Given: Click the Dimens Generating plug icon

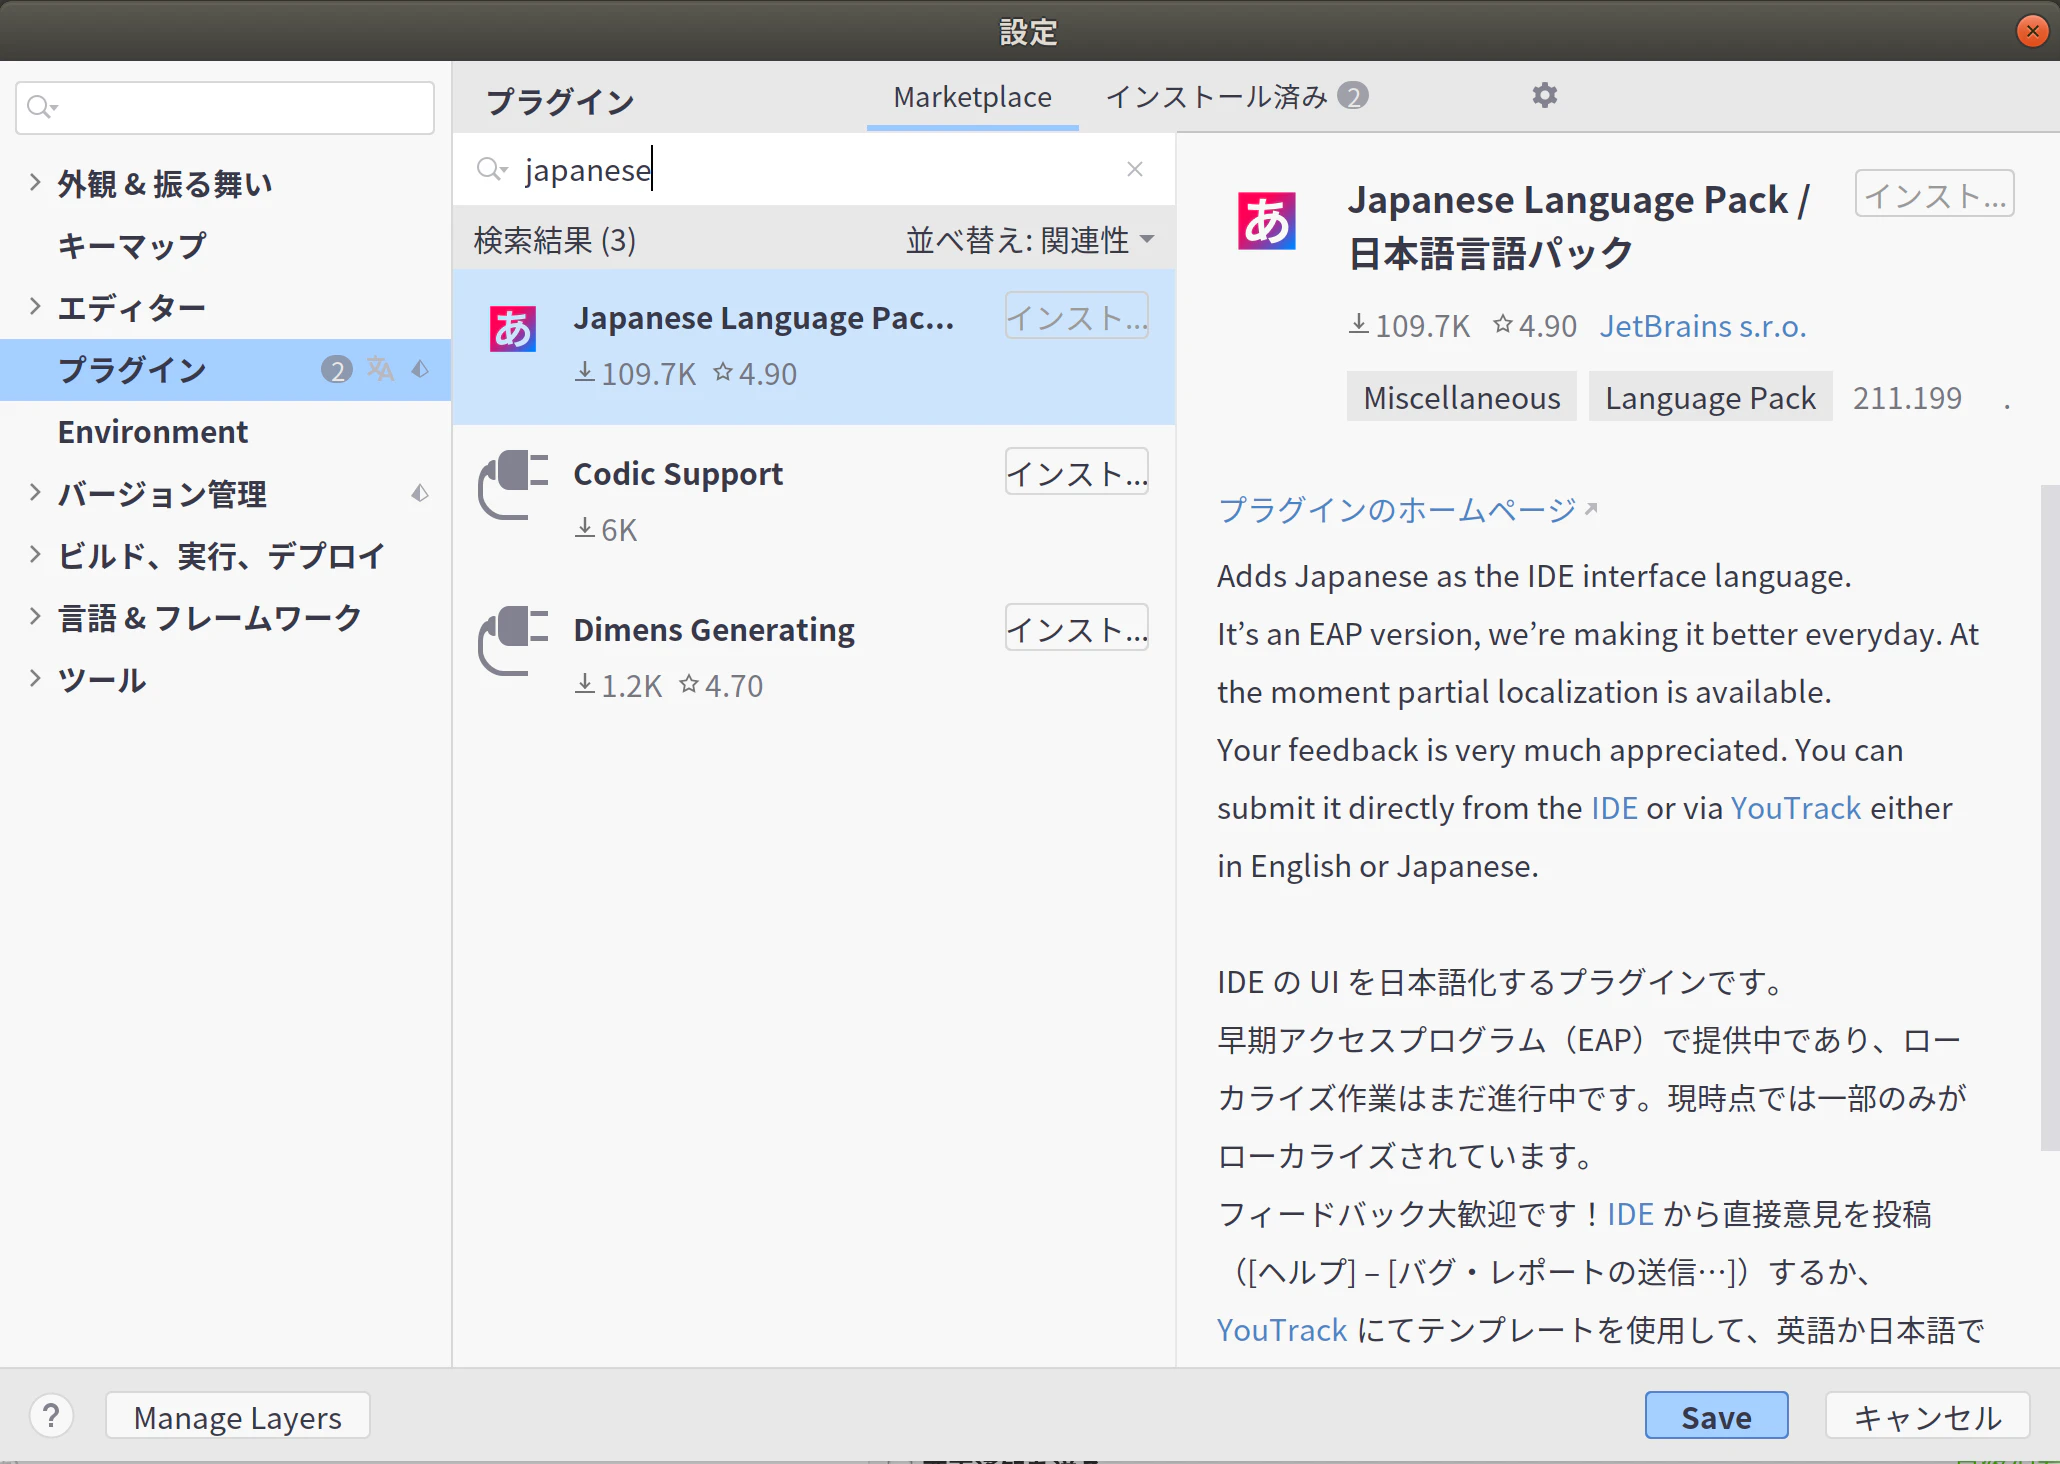Looking at the screenshot, I should tap(513, 641).
